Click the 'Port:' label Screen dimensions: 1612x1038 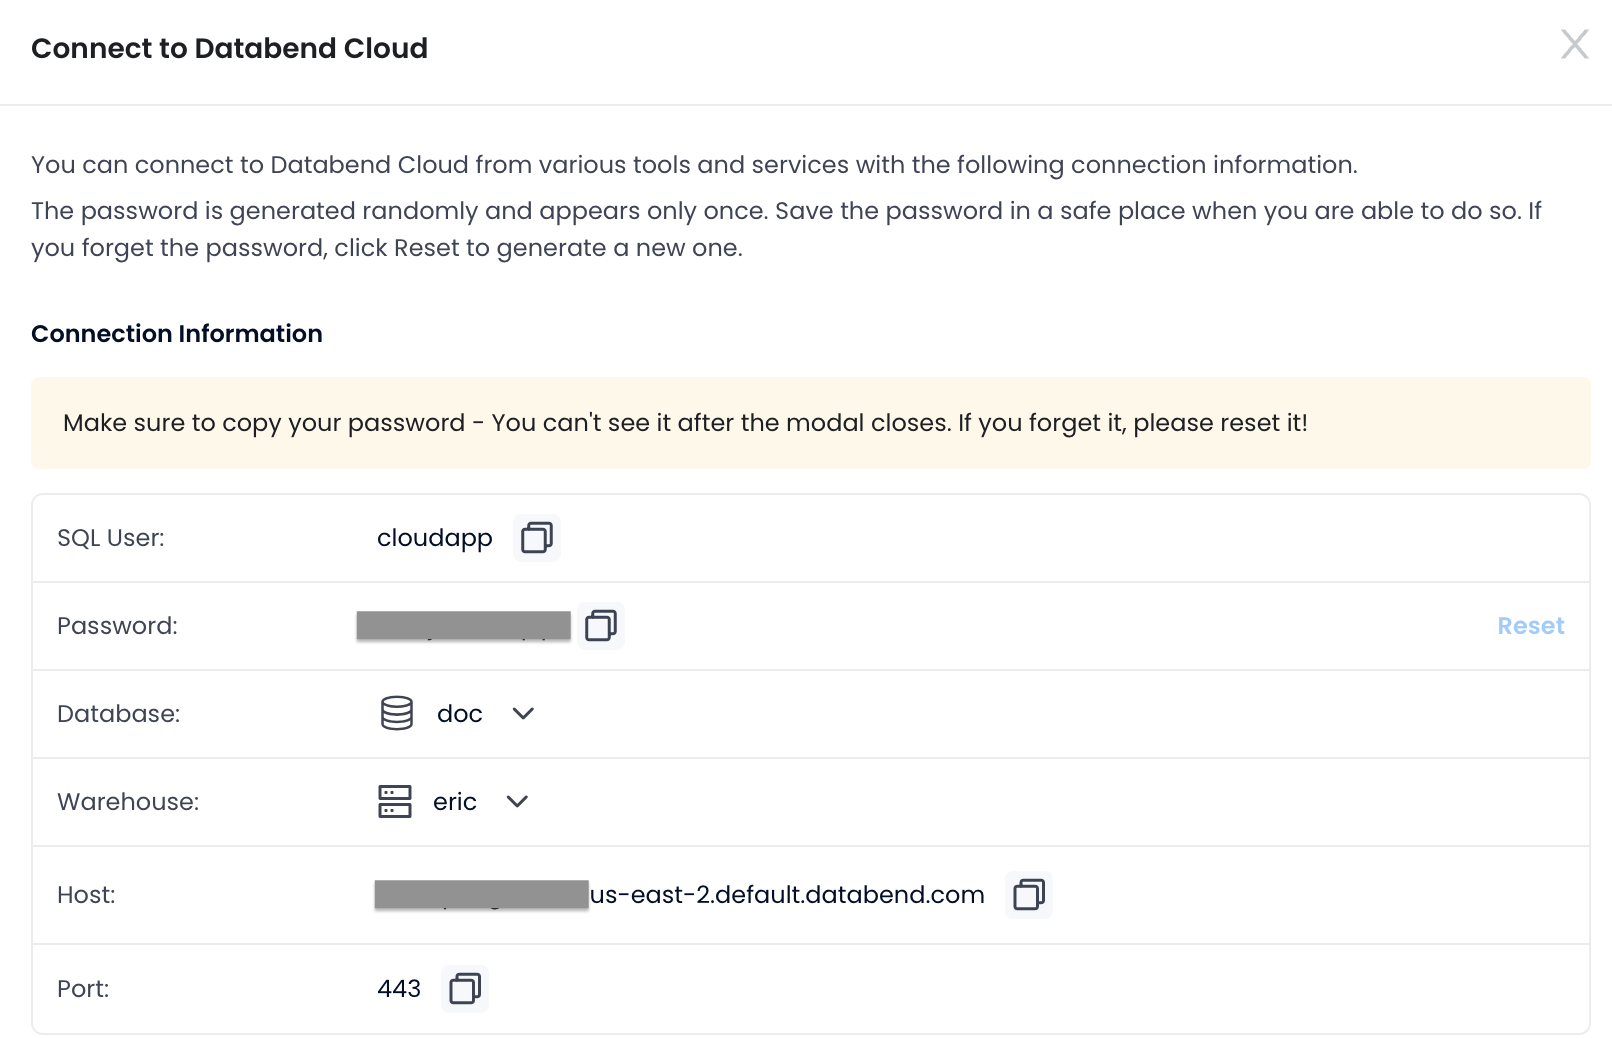pos(83,989)
